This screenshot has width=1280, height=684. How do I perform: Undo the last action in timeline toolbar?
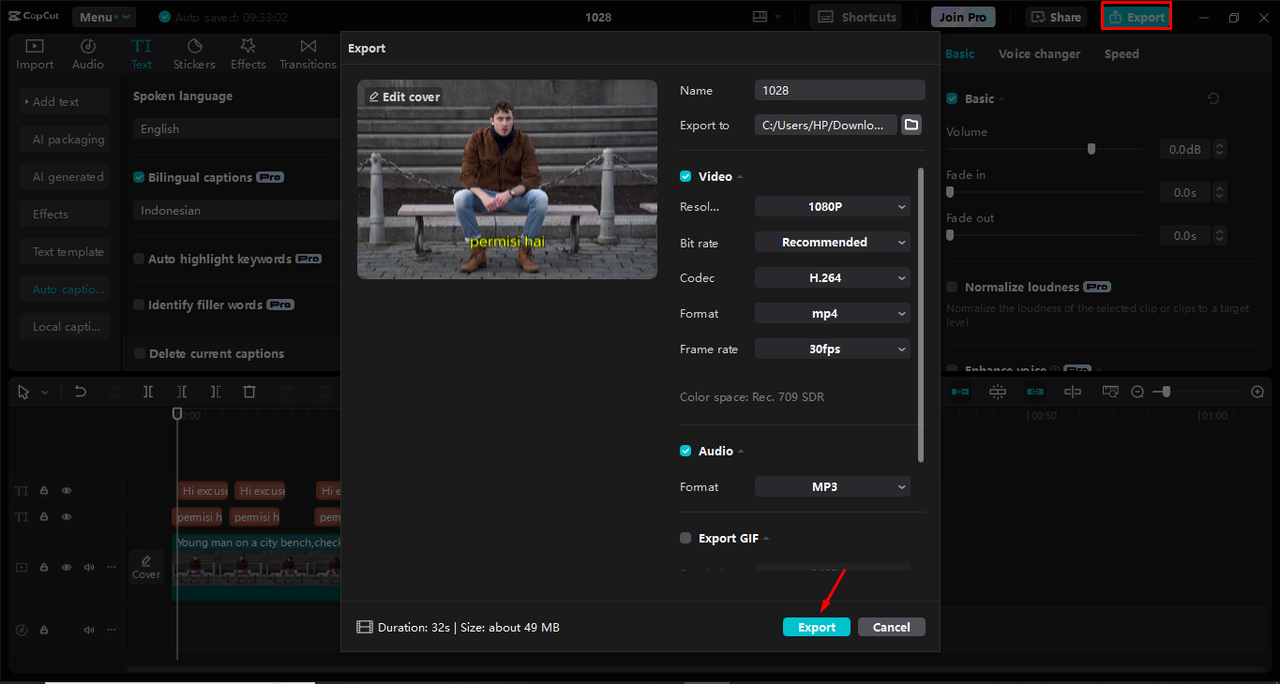[81, 392]
